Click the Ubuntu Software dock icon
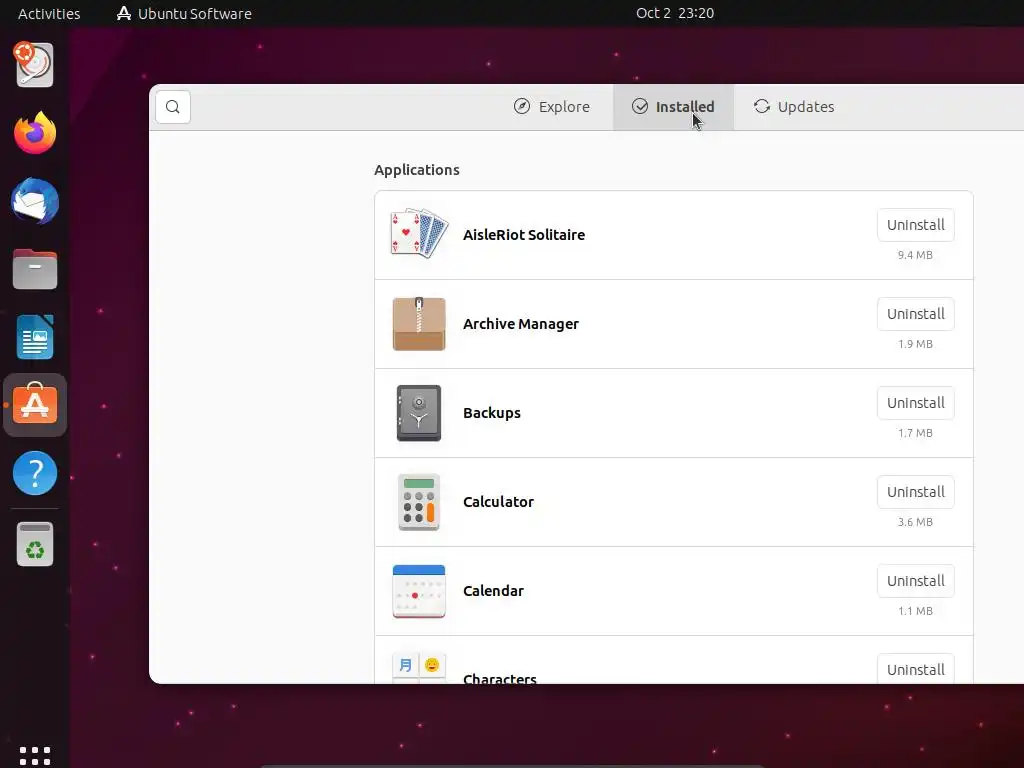1024x768 pixels. [x=35, y=405]
